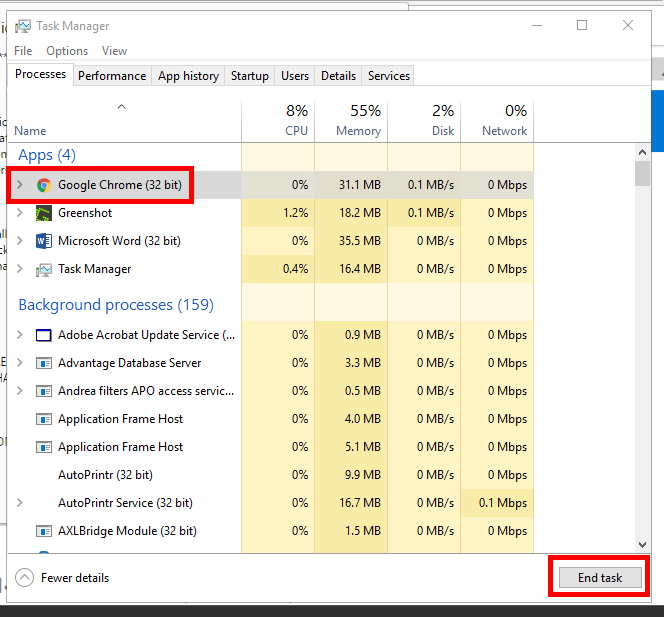This screenshot has height=617, width=664.
Task: Click Google Chrome's 31.1 MB memory value
Action: click(360, 185)
